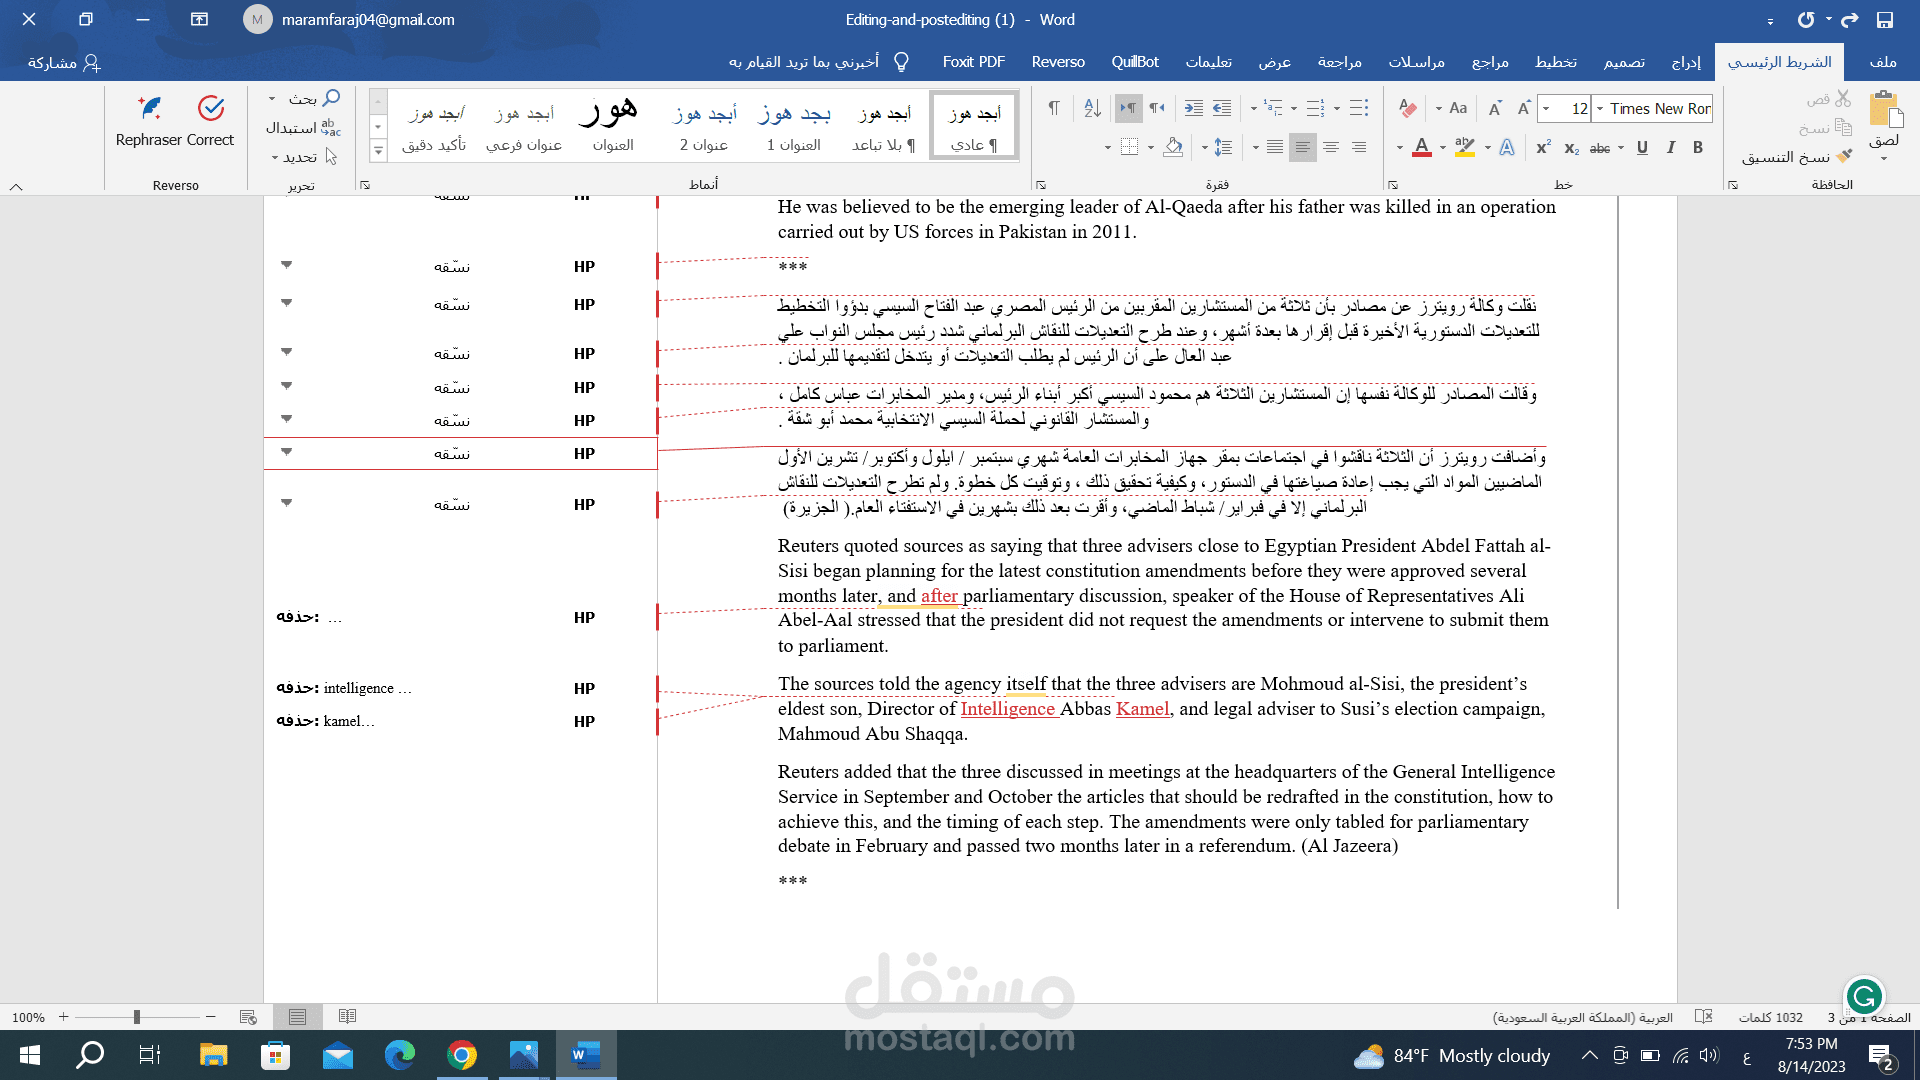Image resolution: width=1920 pixels, height=1080 pixels.
Task: Click the paint bucket shading icon
Action: click(x=1173, y=148)
